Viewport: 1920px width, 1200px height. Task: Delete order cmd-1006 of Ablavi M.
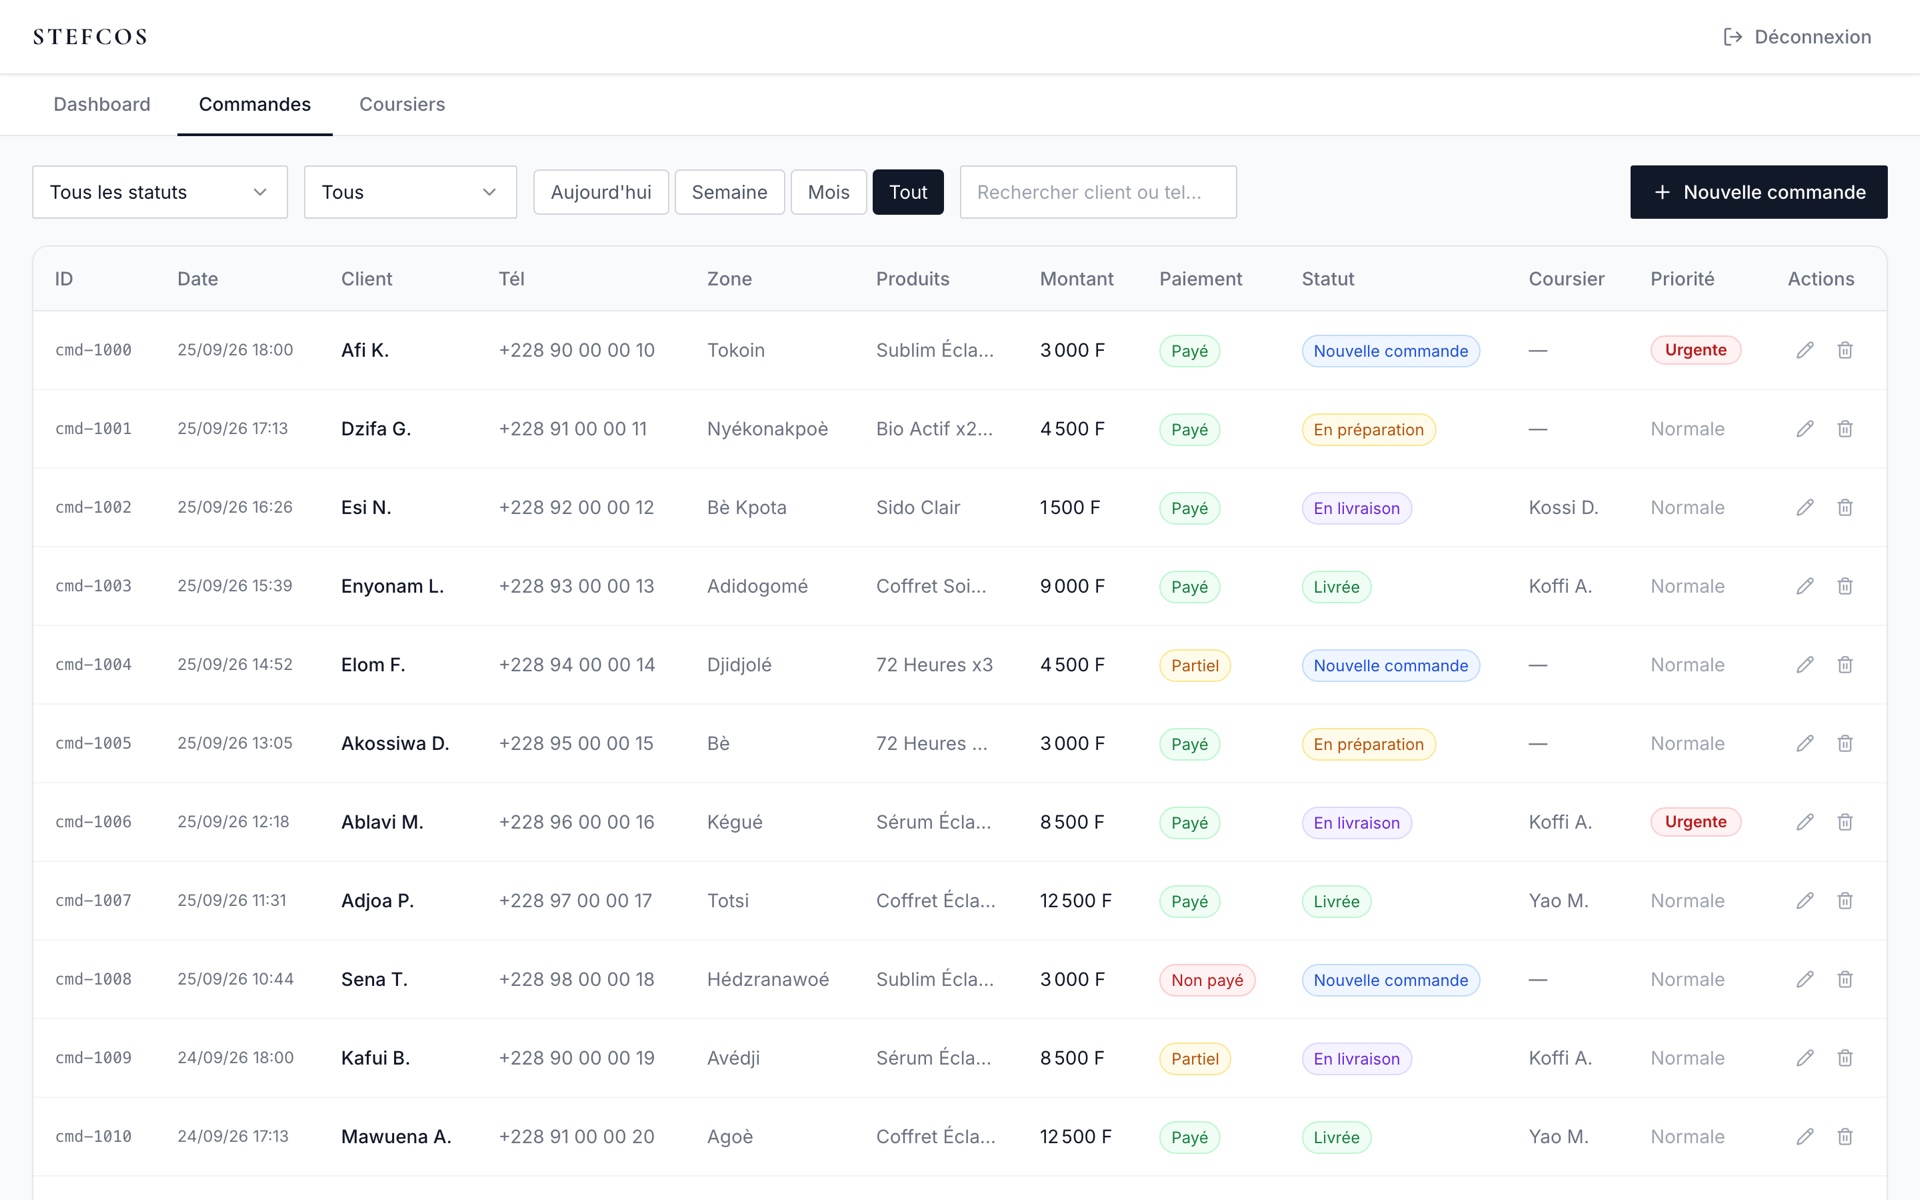(x=1845, y=822)
